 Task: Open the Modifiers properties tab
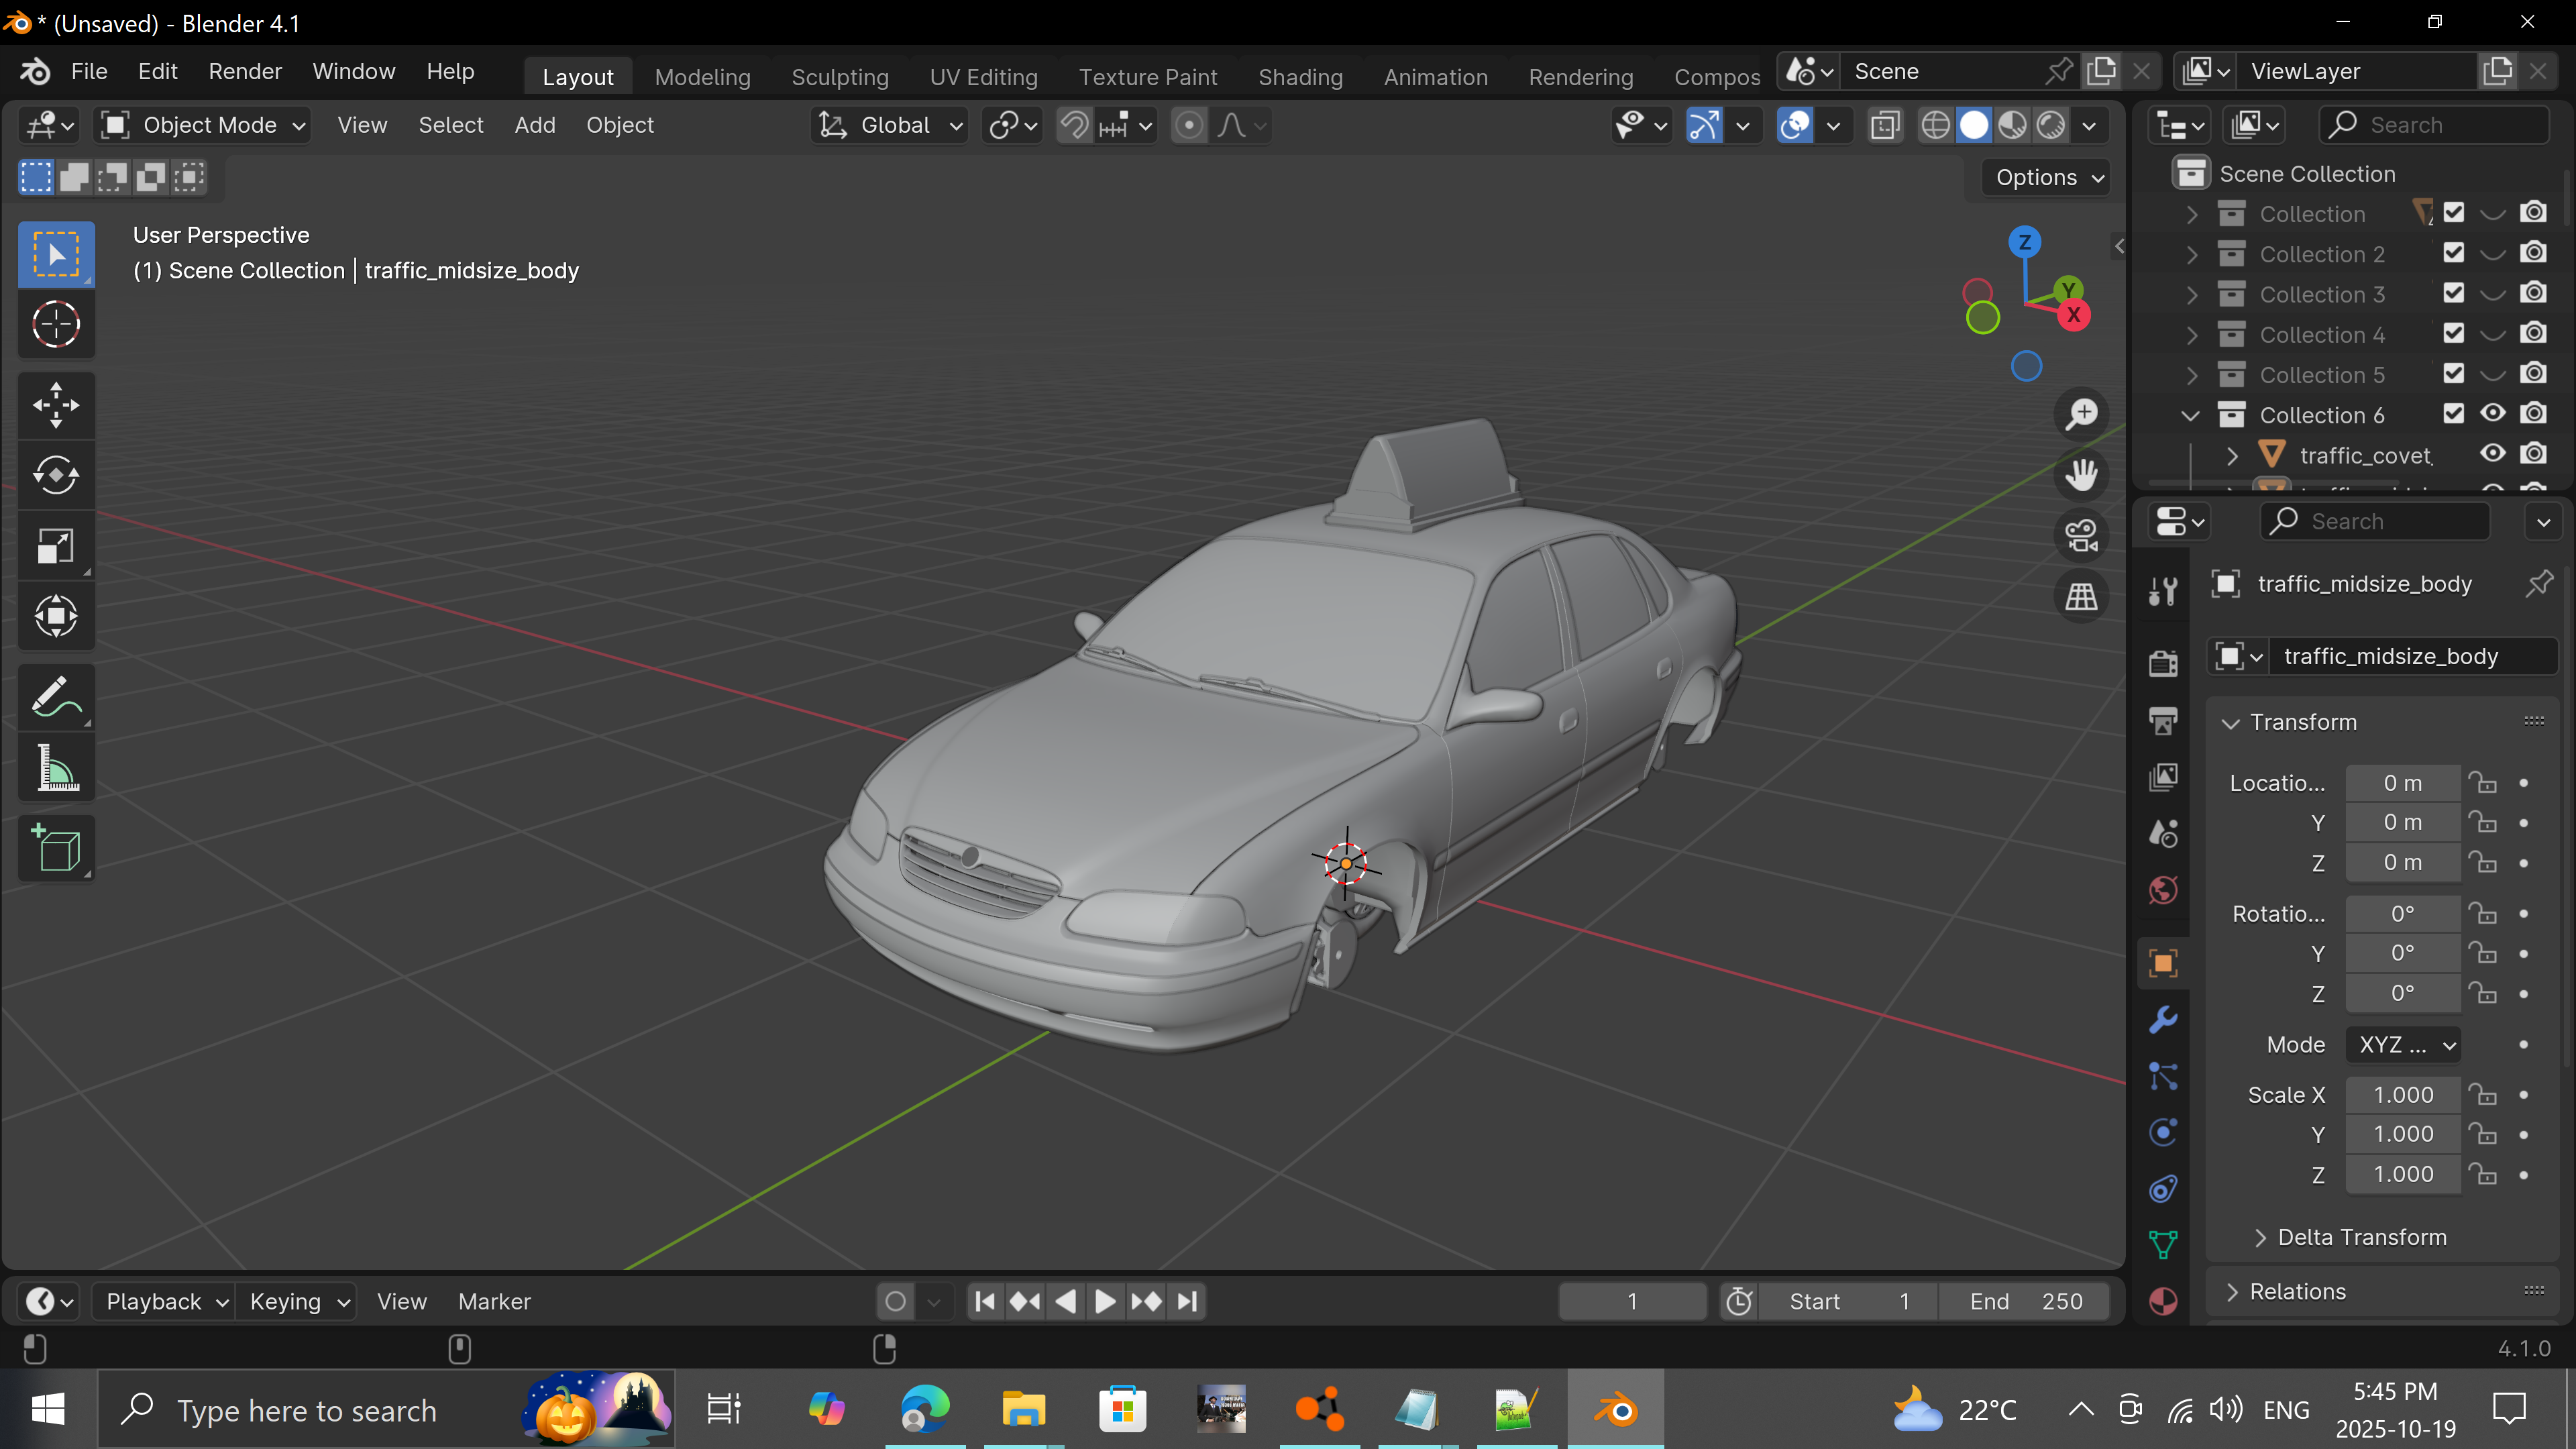point(2163,1019)
